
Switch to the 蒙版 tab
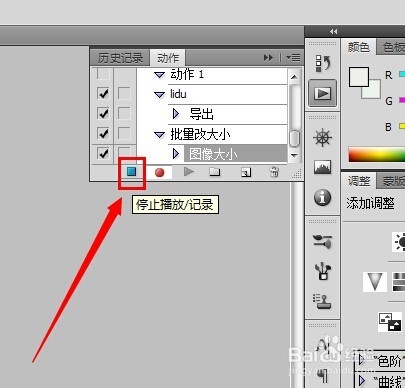(x=391, y=181)
